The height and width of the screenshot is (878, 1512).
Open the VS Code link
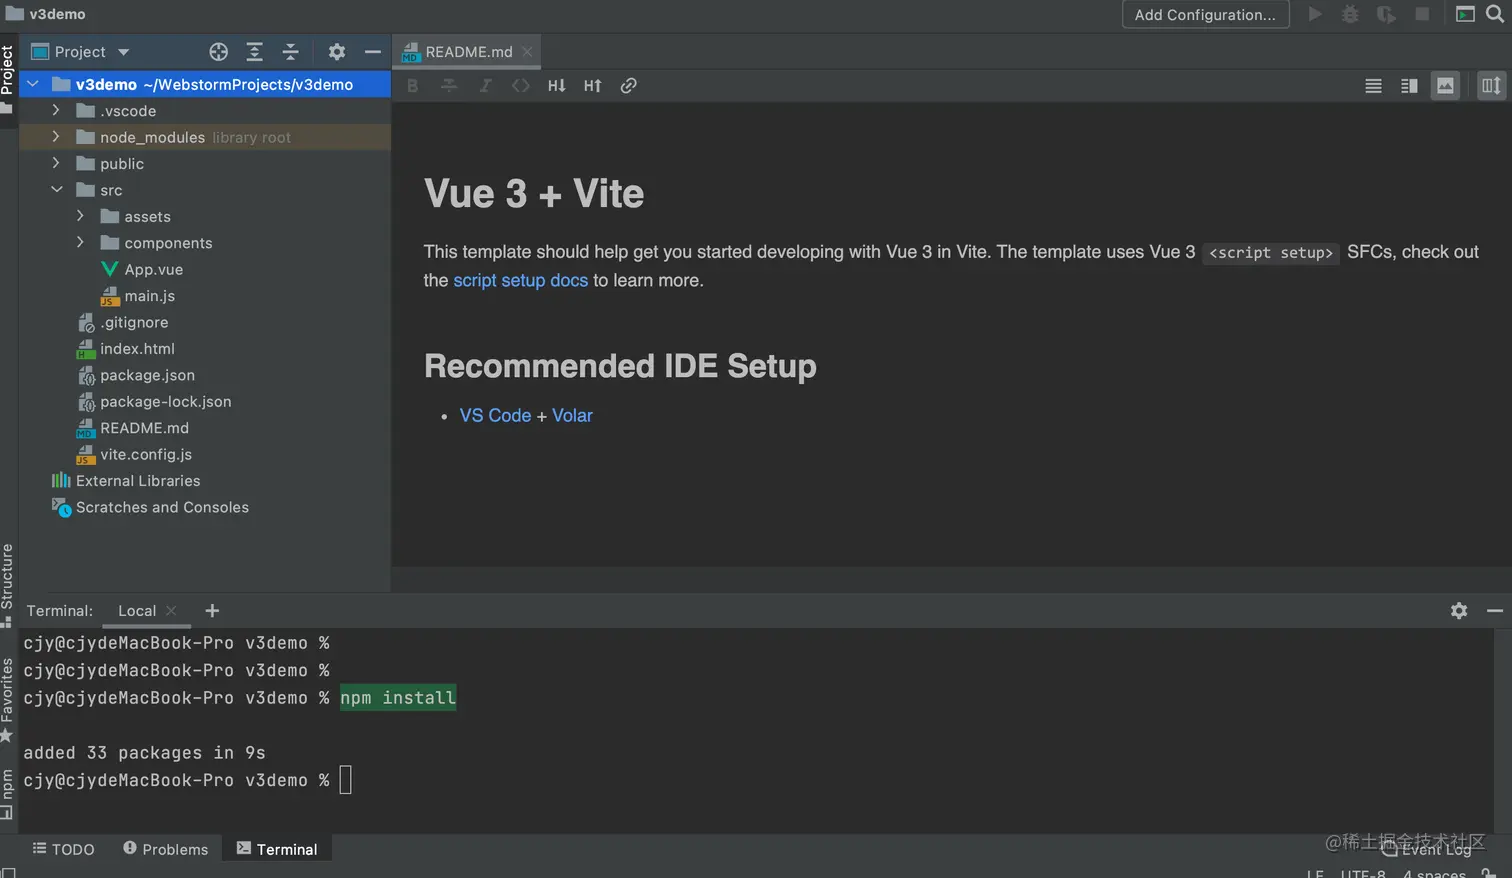click(495, 415)
